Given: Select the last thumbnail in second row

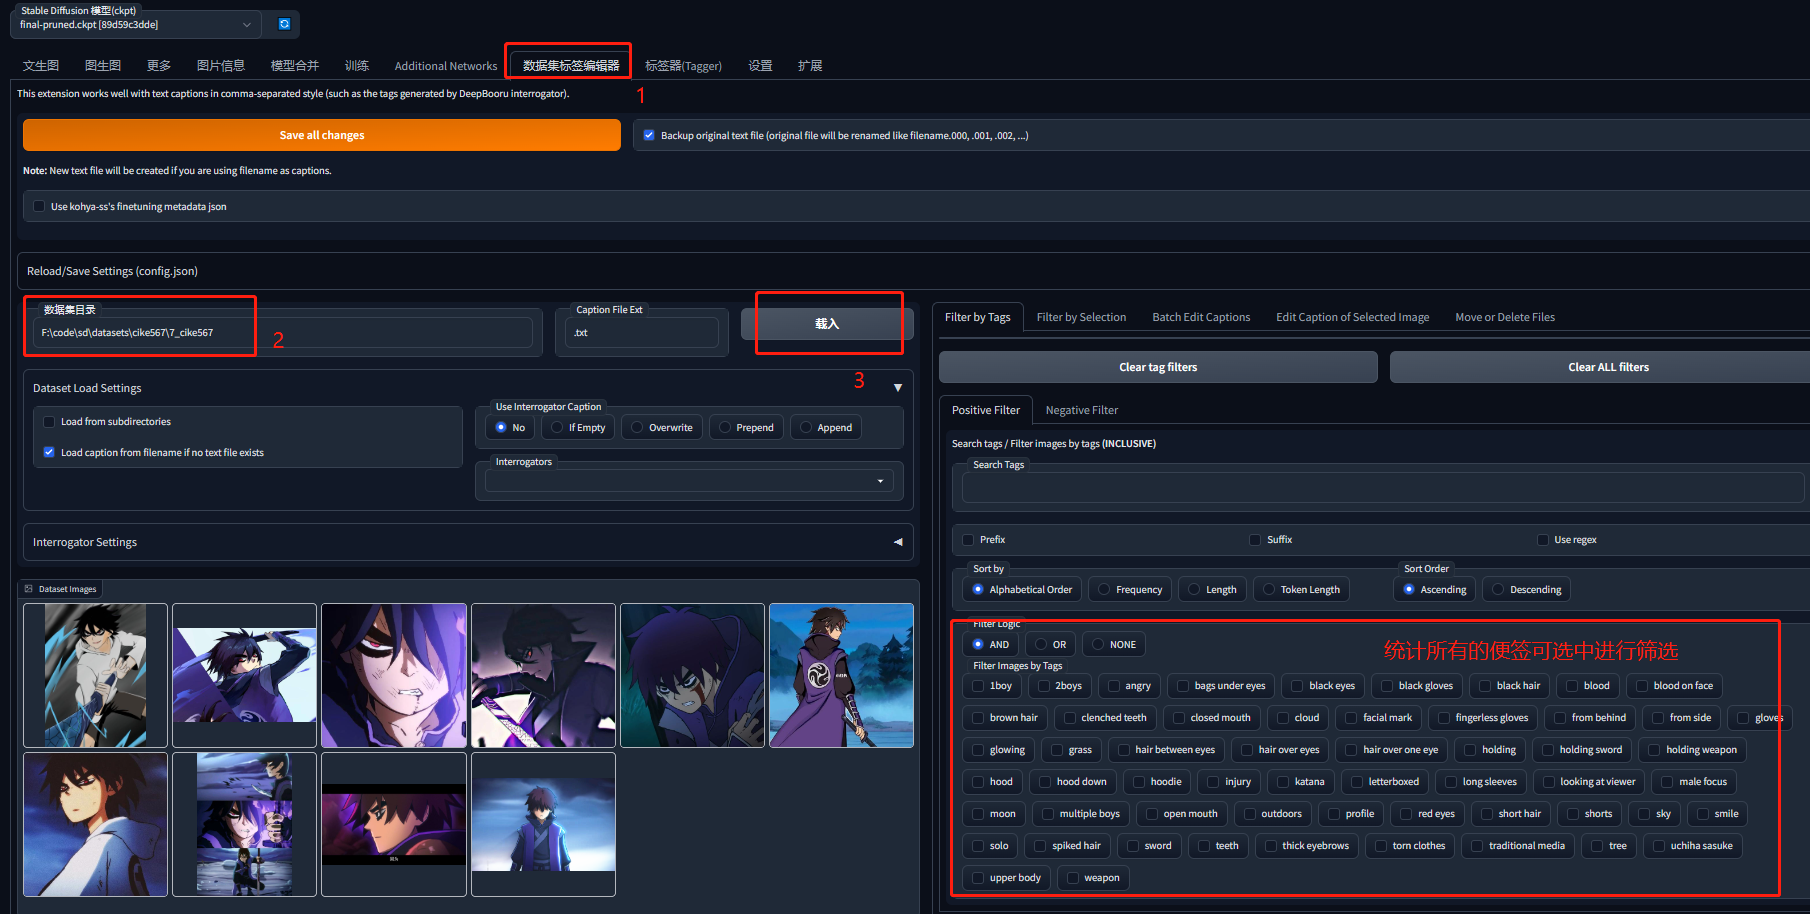Looking at the screenshot, I should 543,824.
